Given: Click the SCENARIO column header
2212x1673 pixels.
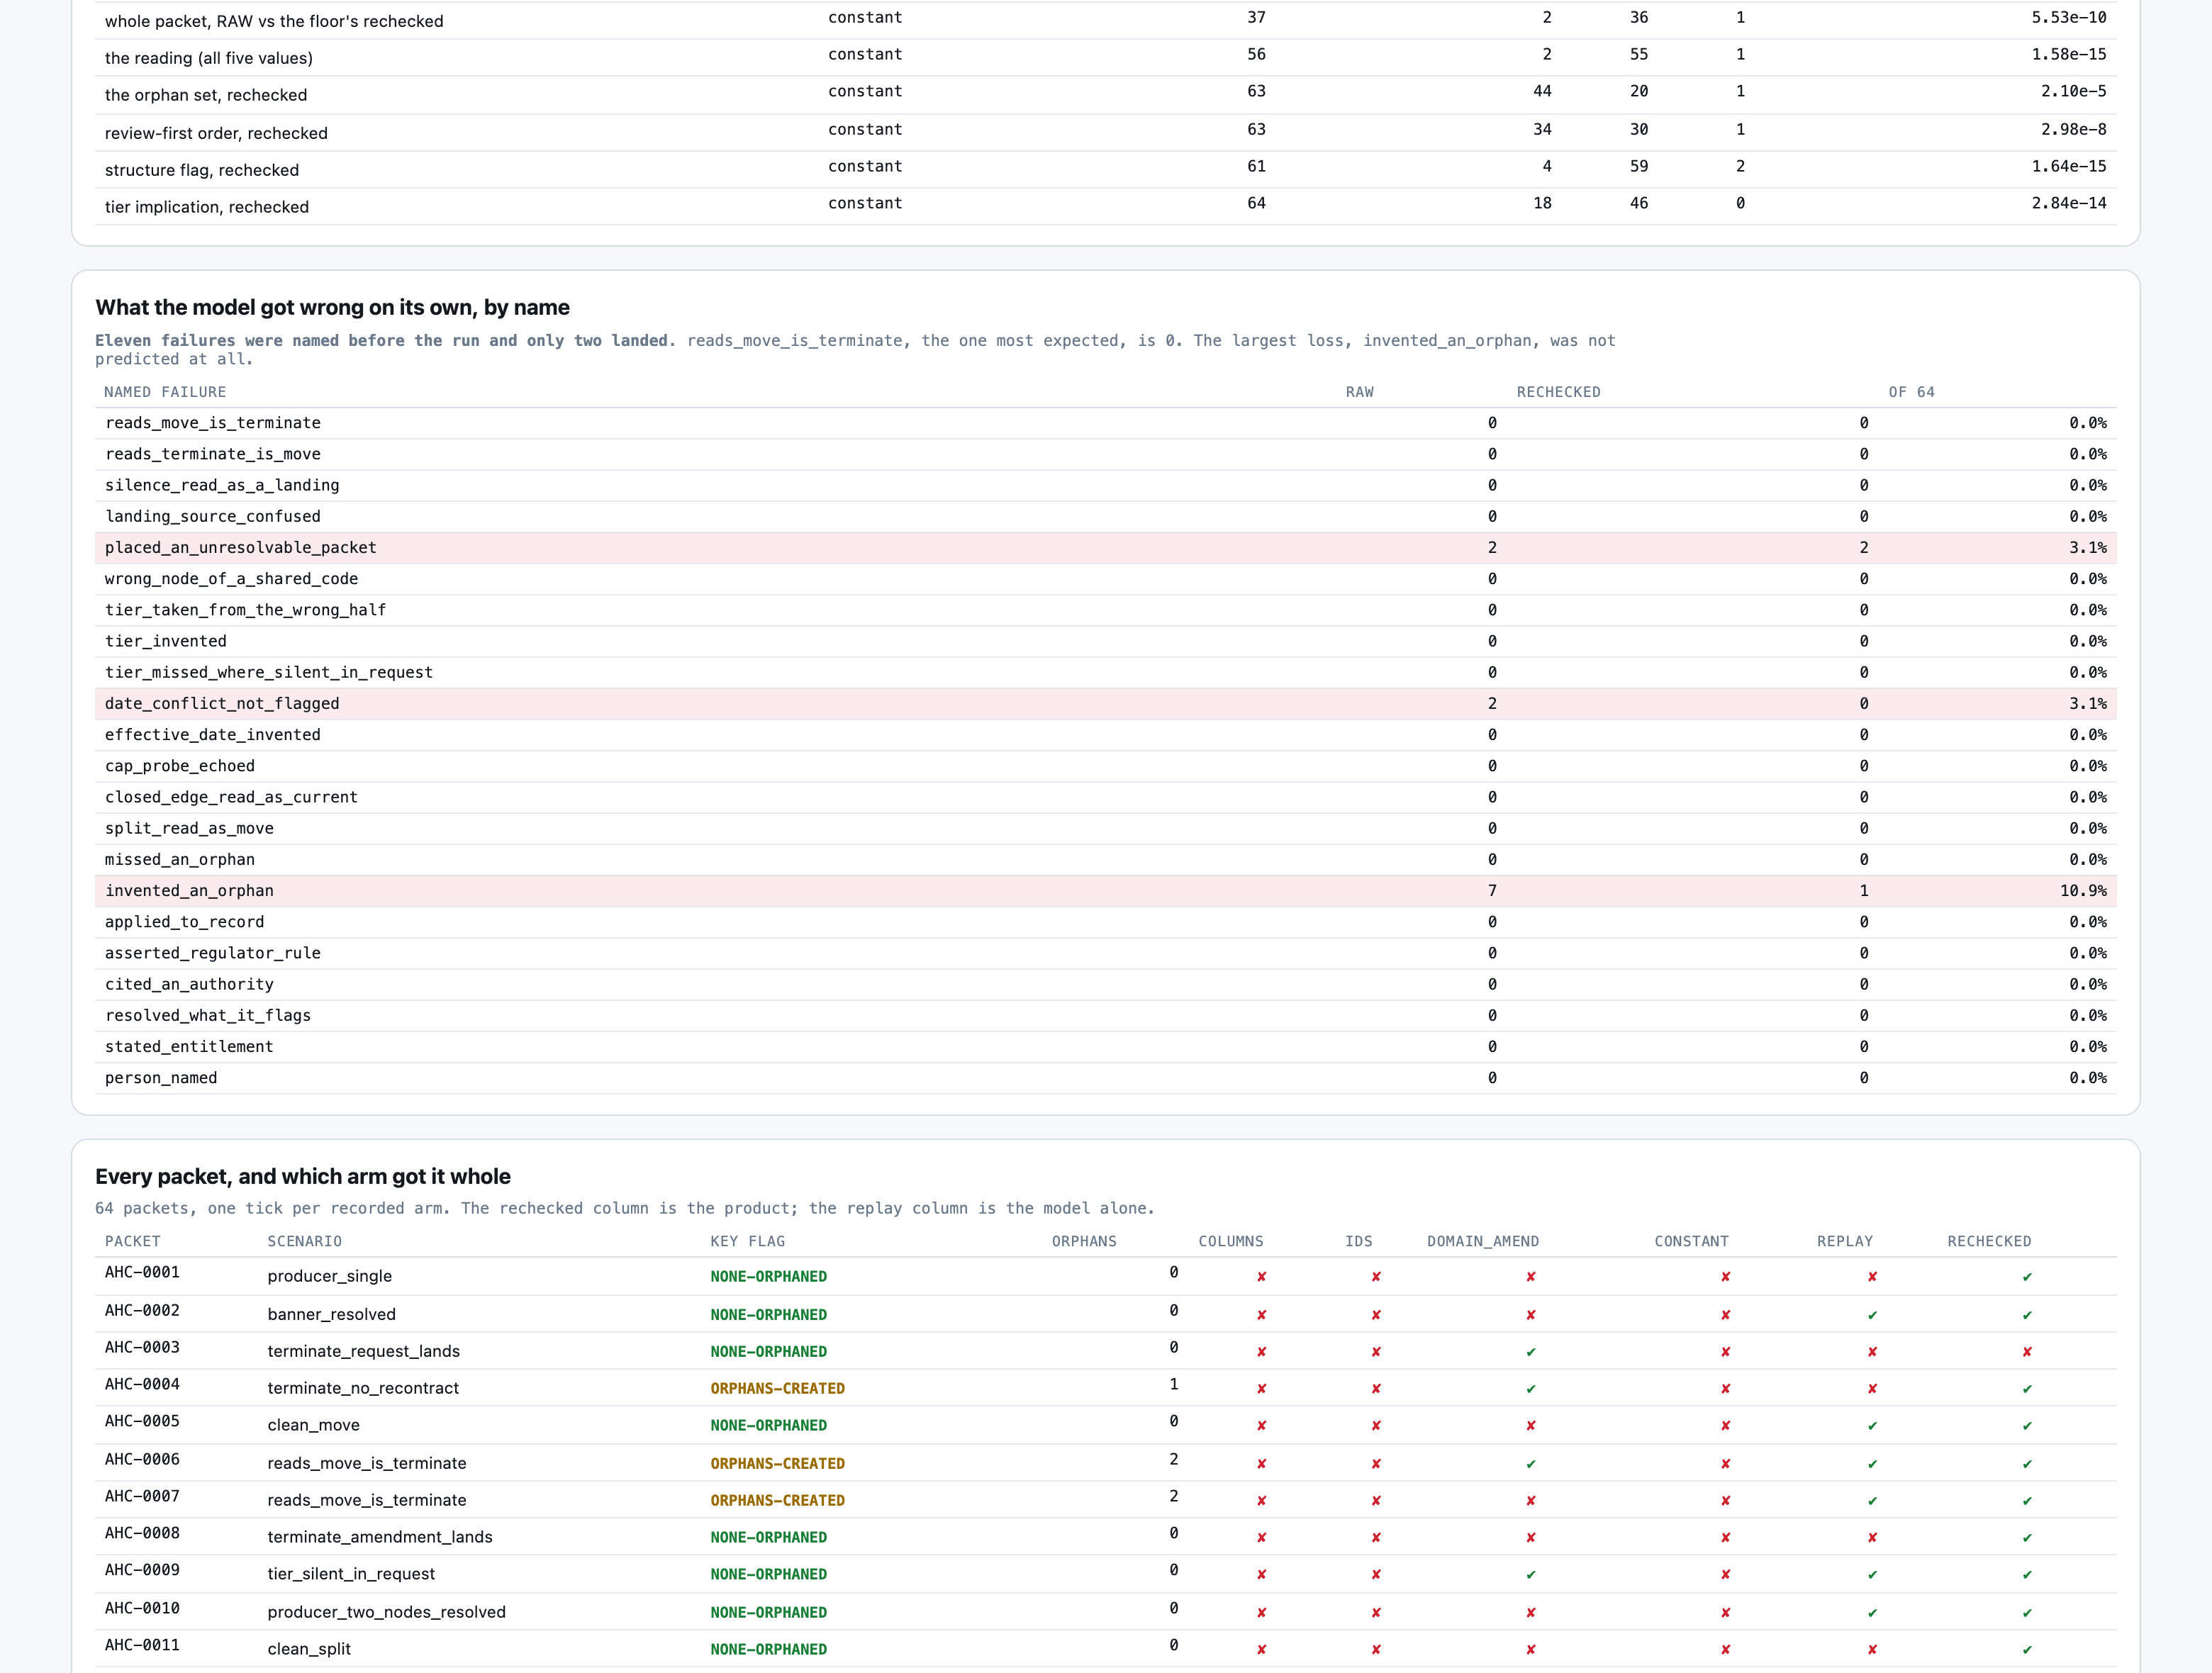Looking at the screenshot, I should point(304,1241).
